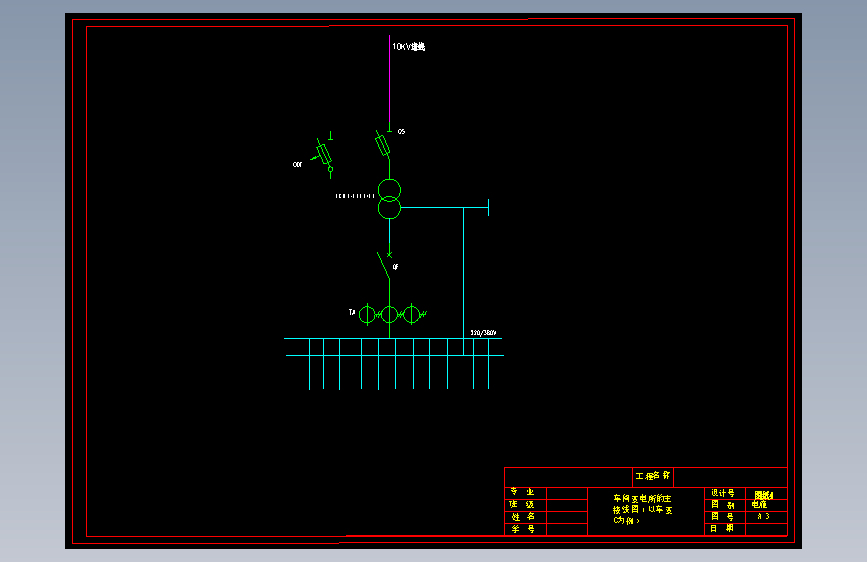Select the detached fuse symbol on the left
The width and height of the screenshot is (867, 562).
click(x=324, y=154)
